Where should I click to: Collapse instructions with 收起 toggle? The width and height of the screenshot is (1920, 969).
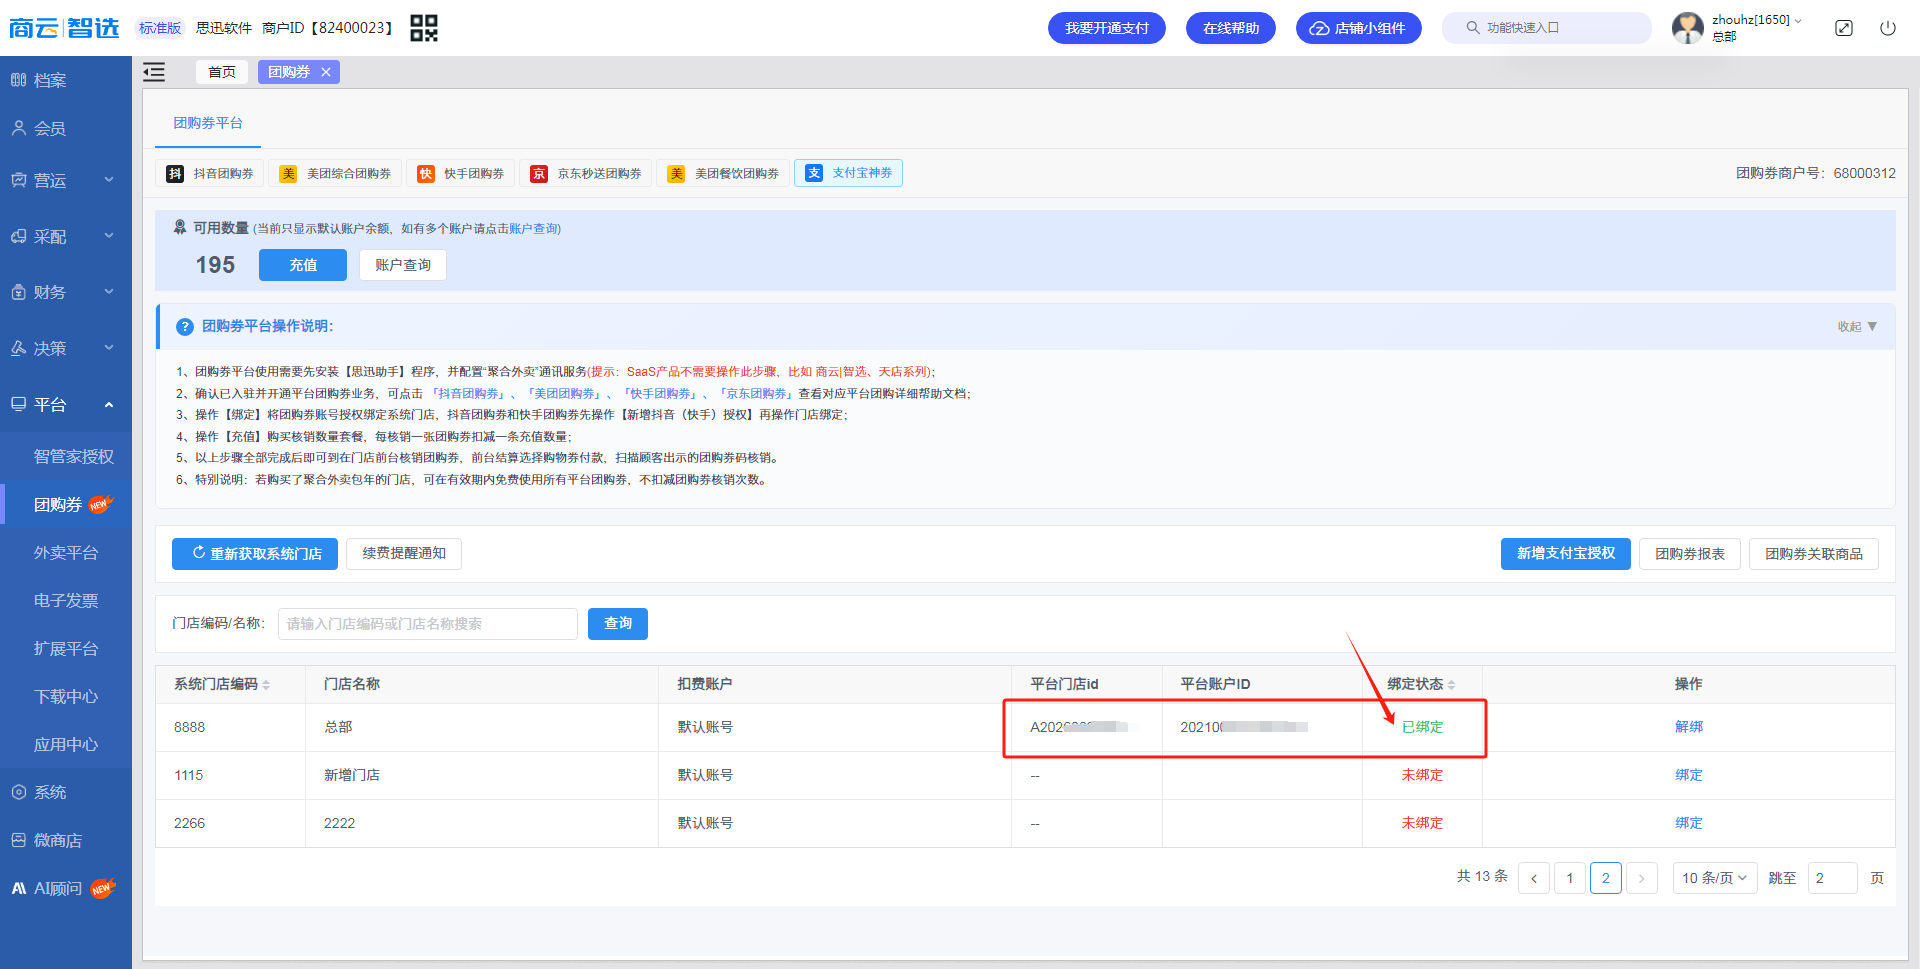click(x=1857, y=327)
